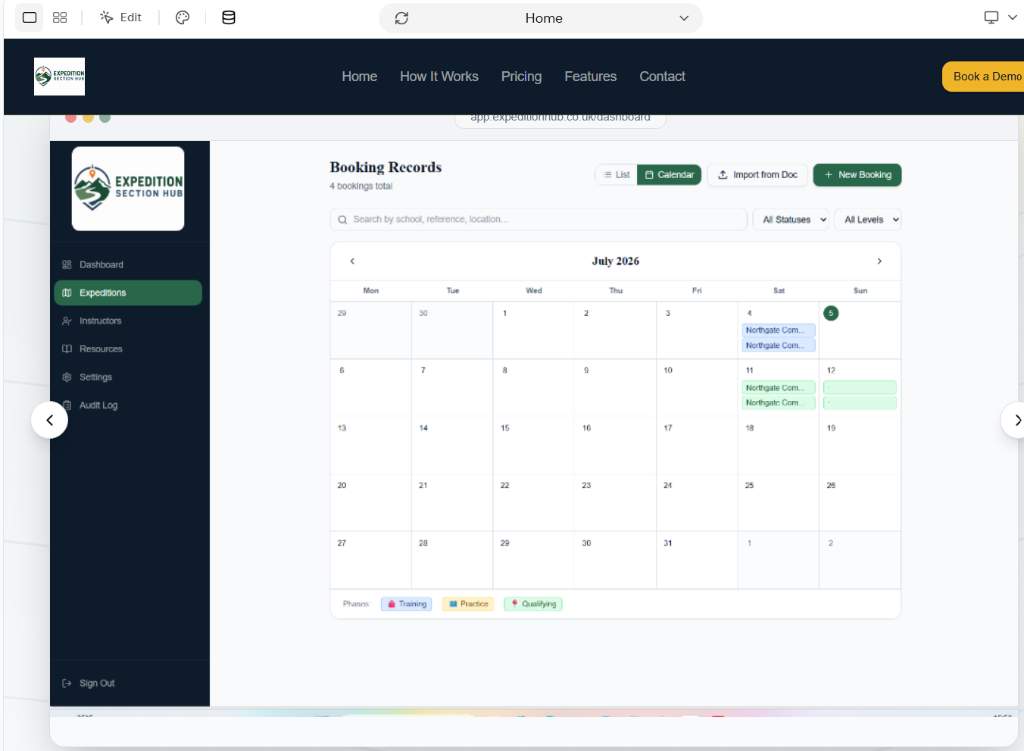Click the mockup browser address bar
Viewport: 1024px width, 751px height.
[560, 118]
